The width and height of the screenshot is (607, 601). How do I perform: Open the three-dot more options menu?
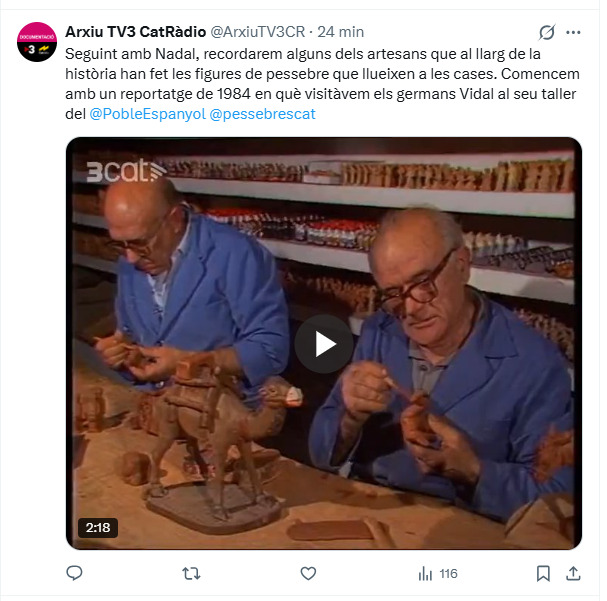[x=573, y=32]
